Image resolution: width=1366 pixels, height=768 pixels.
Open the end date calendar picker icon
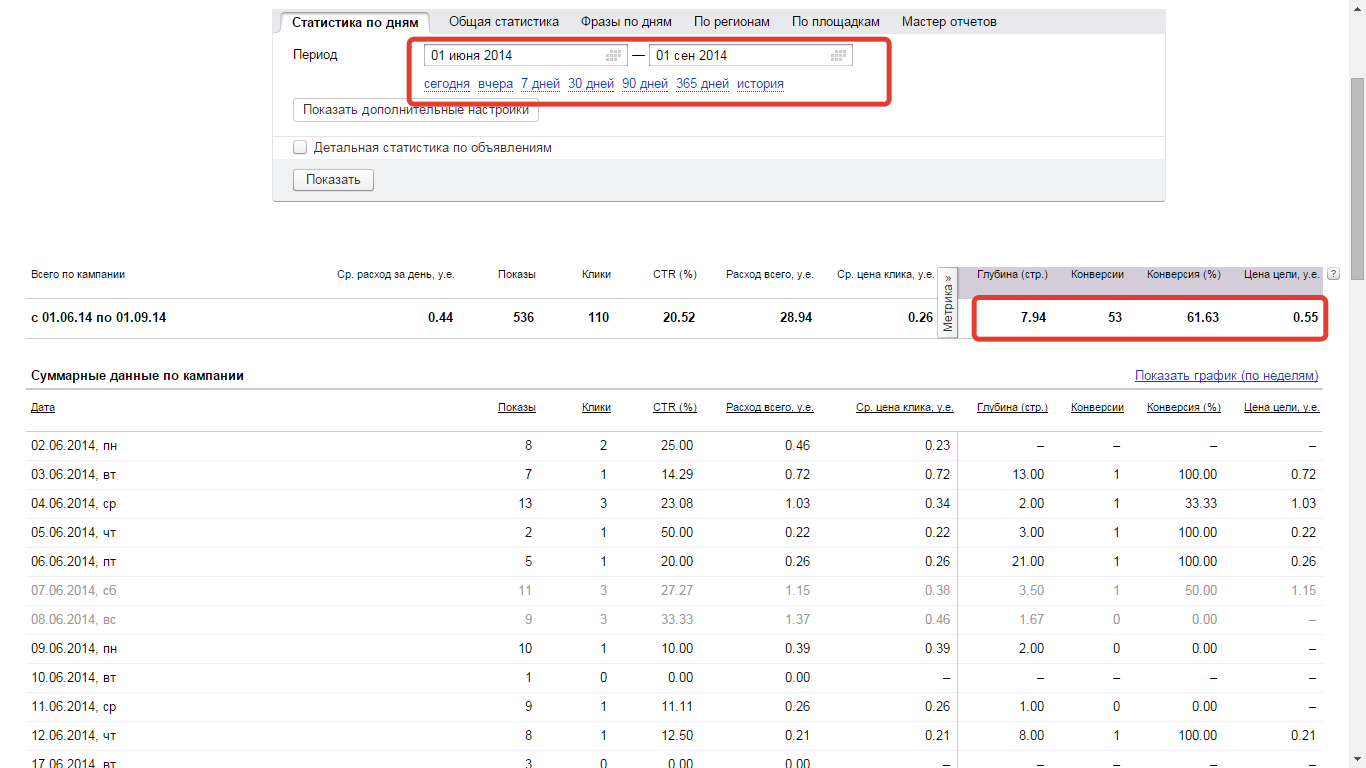click(838, 55)
